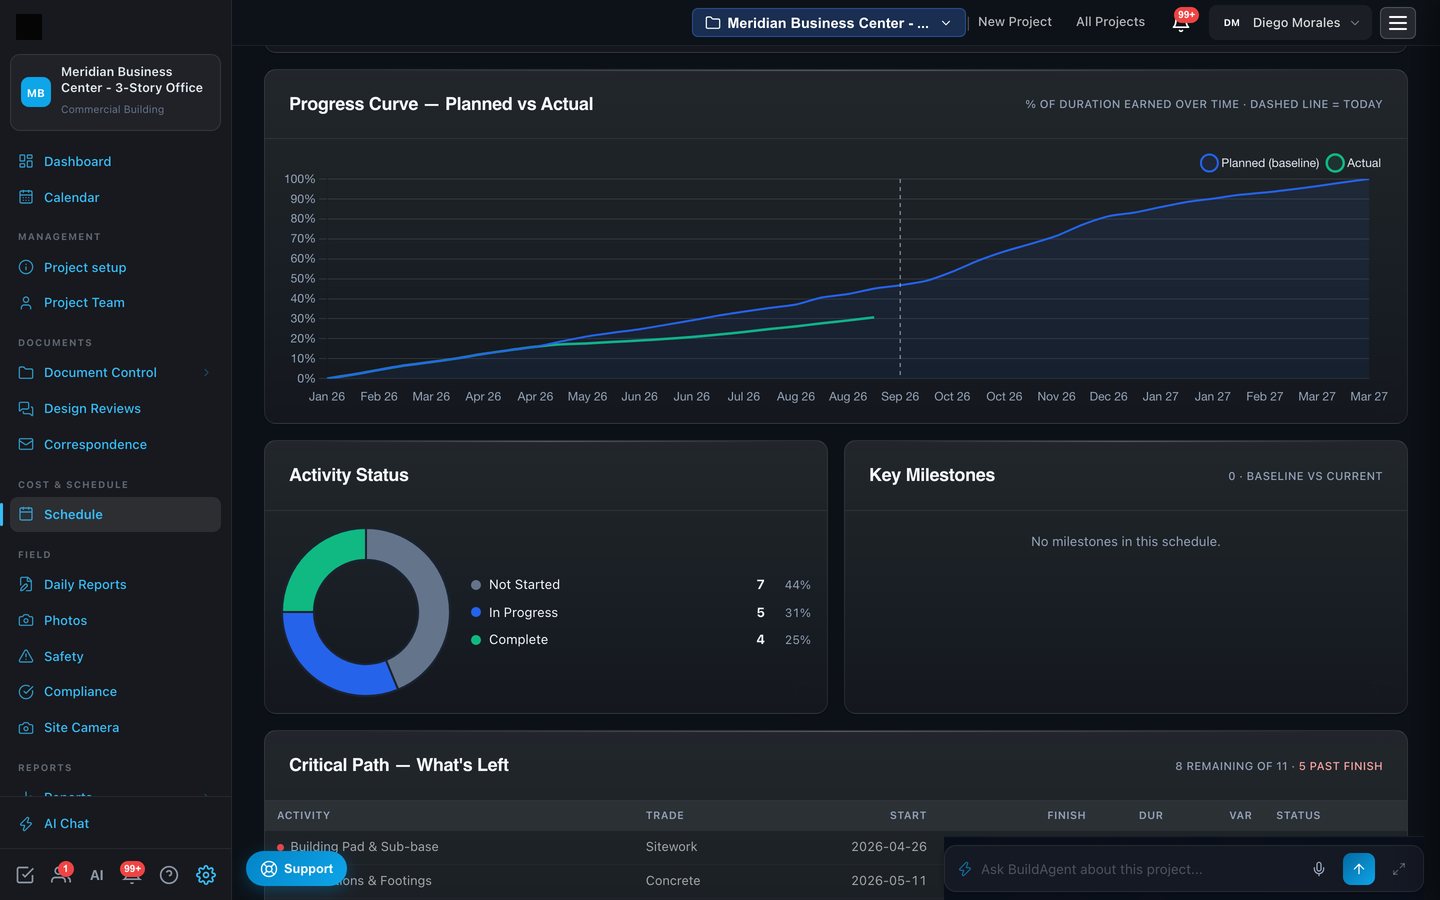Click the START column header
1440x900 pixels.
point(908,816)
